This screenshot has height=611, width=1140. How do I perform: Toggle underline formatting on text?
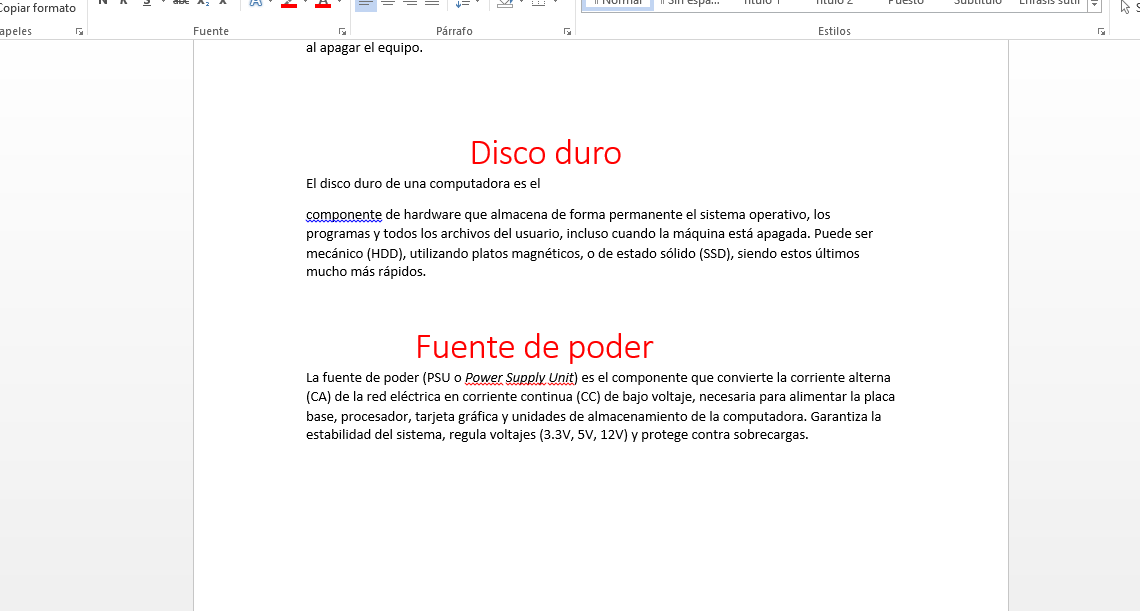147,3
